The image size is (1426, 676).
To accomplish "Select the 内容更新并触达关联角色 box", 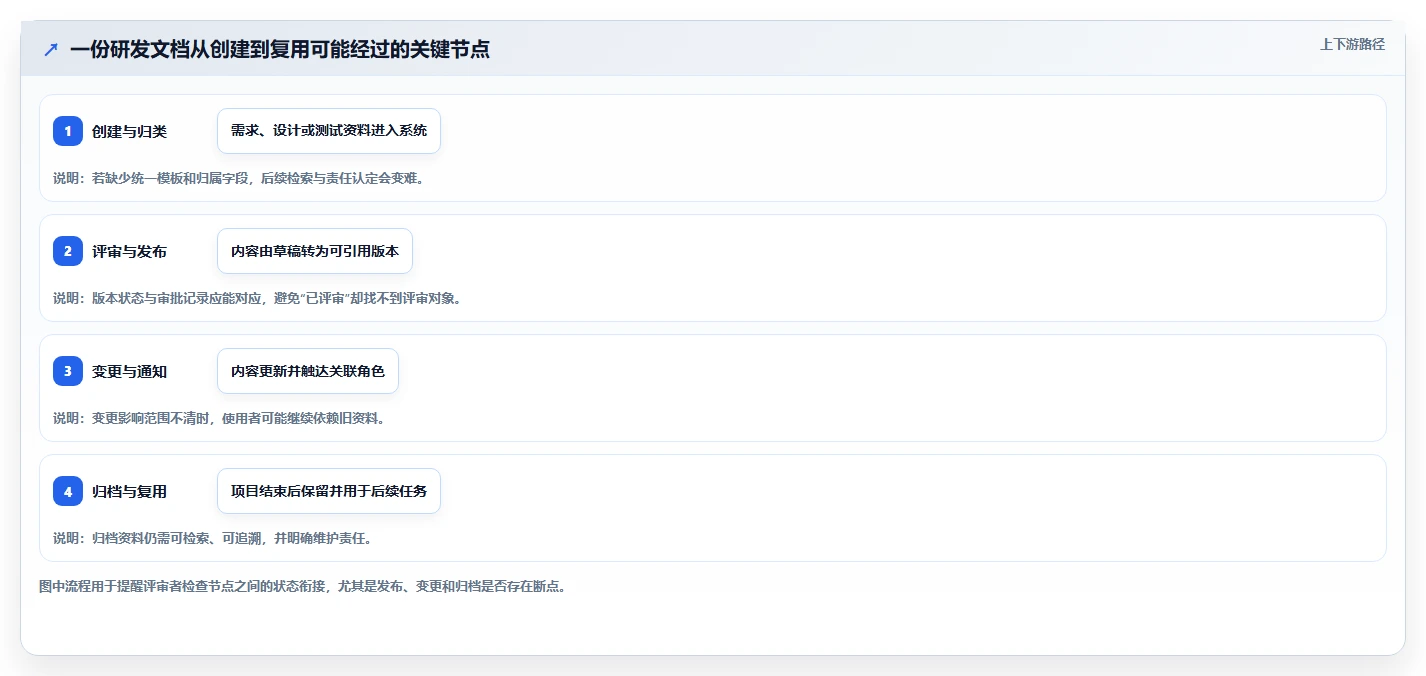I will (308, 371).
